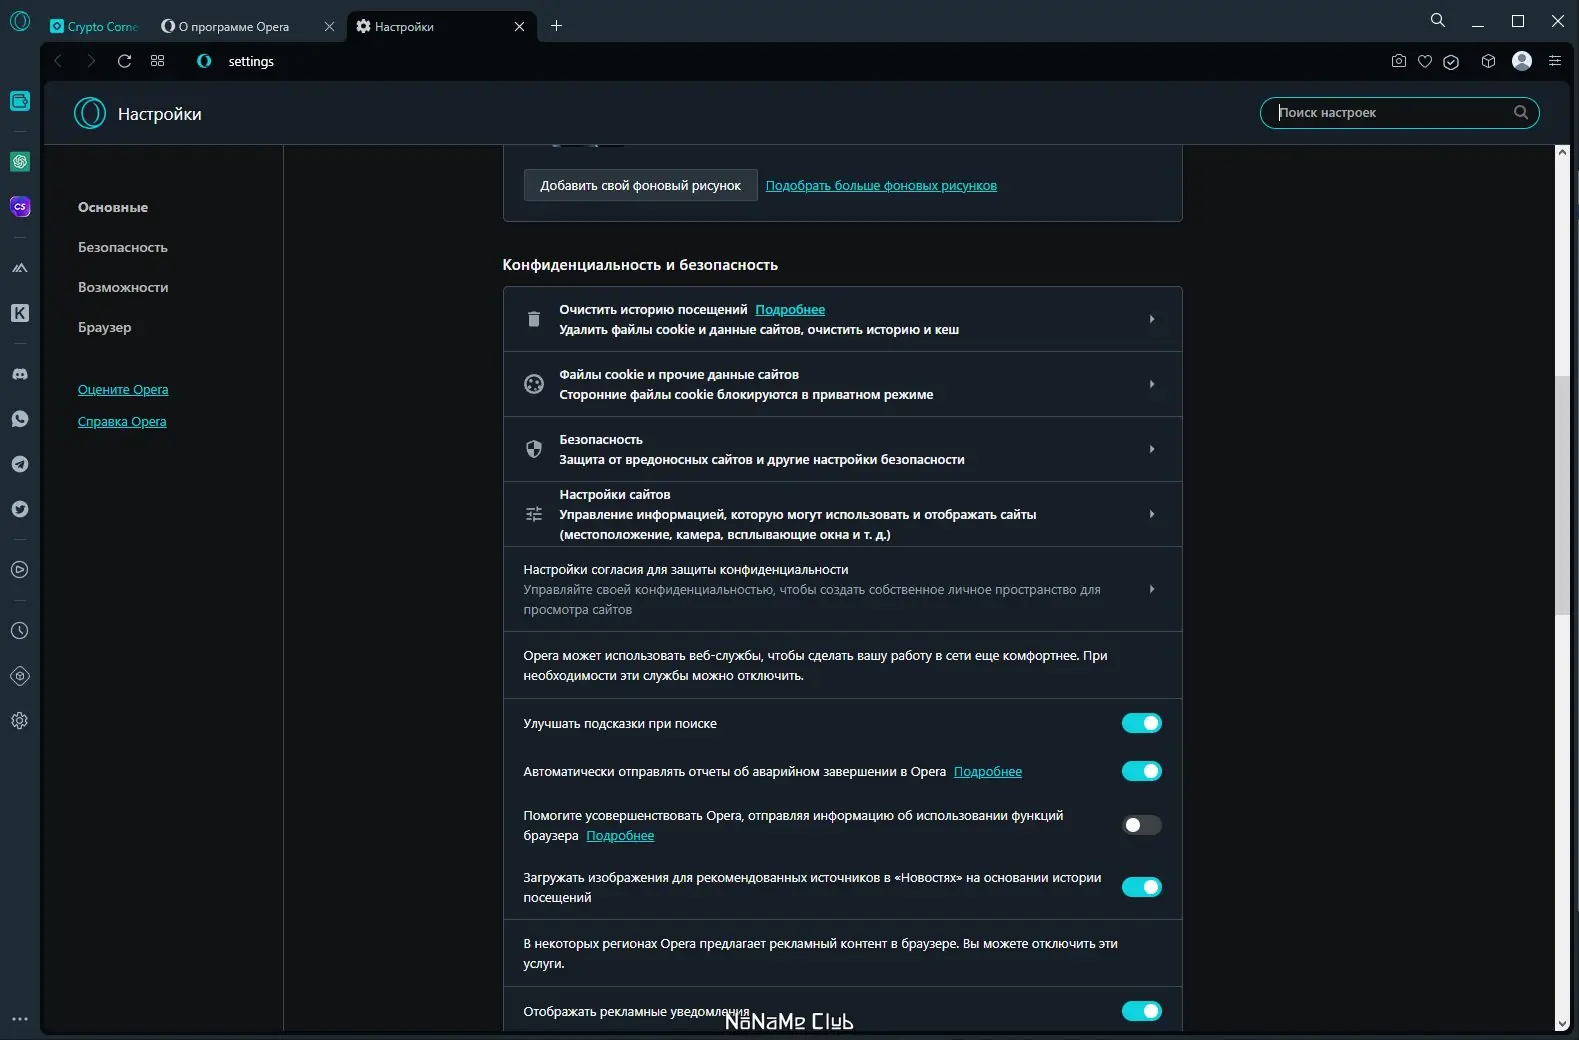Expand "Очистить историю посещений" row arrow
This screenshot has height=1040, width=1579.
tap(1152, 319)
